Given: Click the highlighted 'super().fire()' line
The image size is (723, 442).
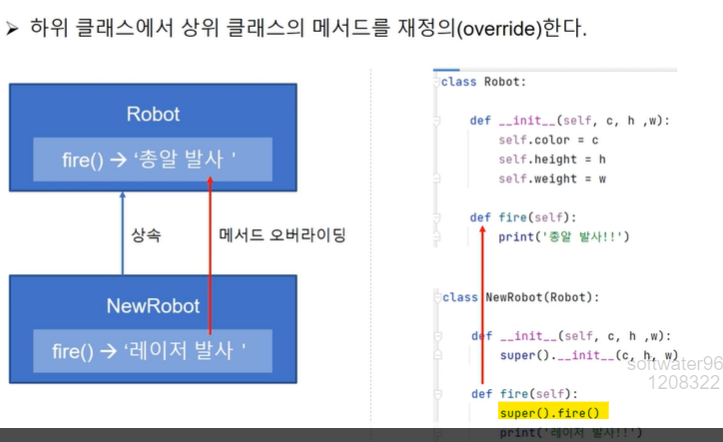Looking at the screenshot, I should 553,411.
